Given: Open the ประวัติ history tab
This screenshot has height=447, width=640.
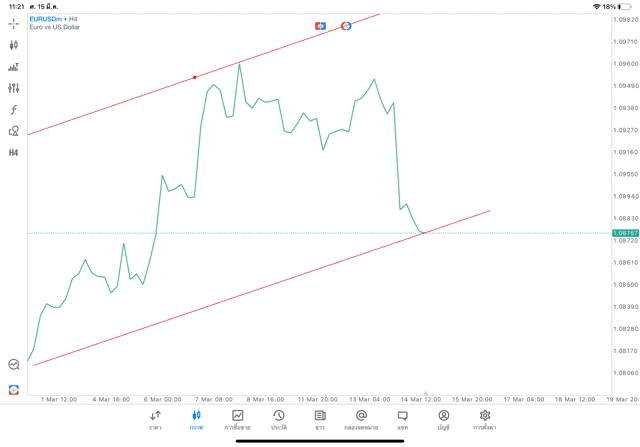Looking at the screenshot, I should (x=279, y=420).
